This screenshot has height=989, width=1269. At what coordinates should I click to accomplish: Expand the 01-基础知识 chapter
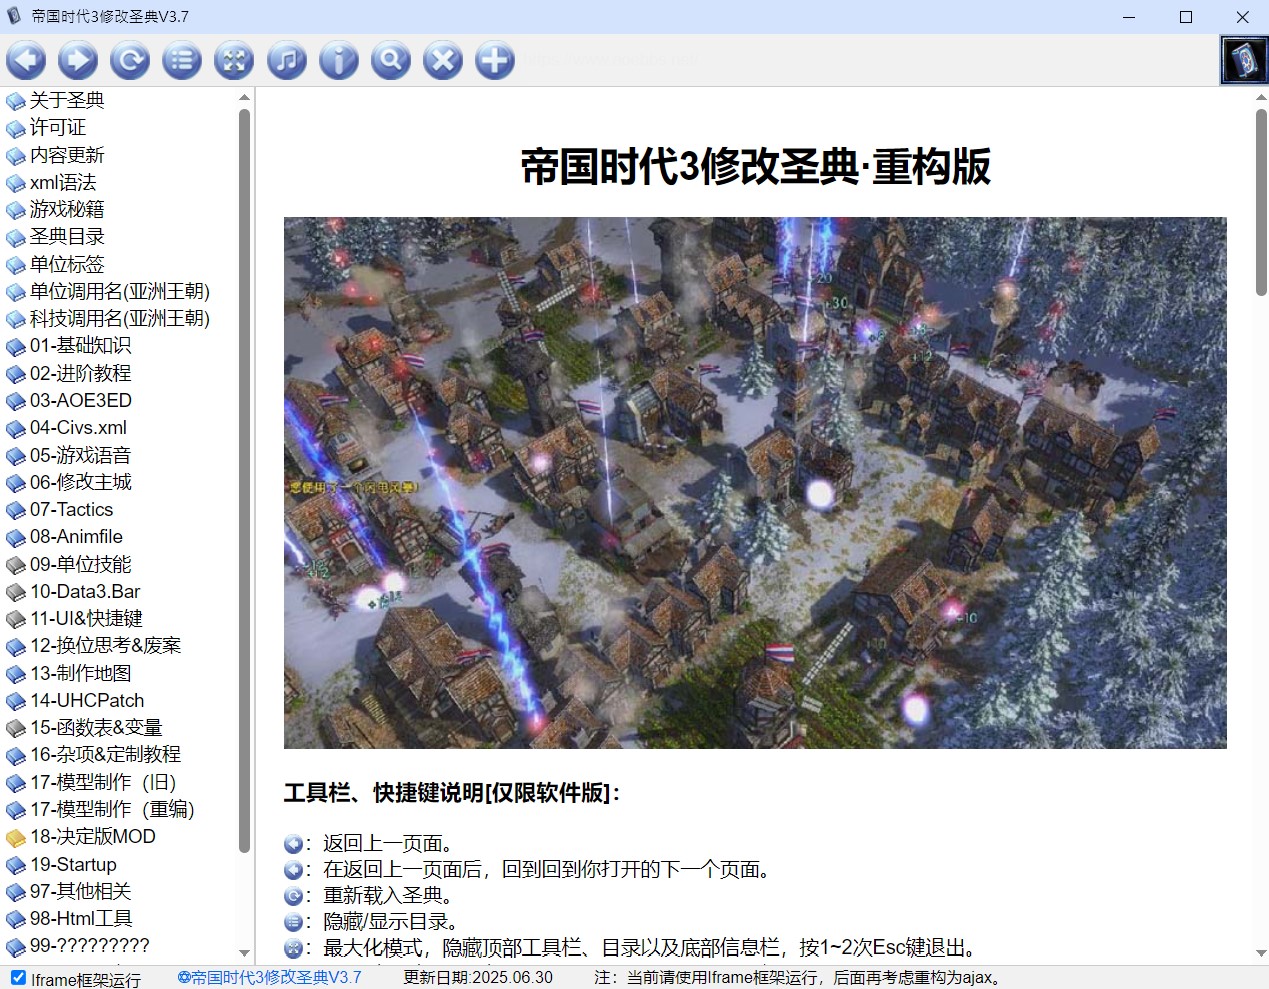(80, 345)
